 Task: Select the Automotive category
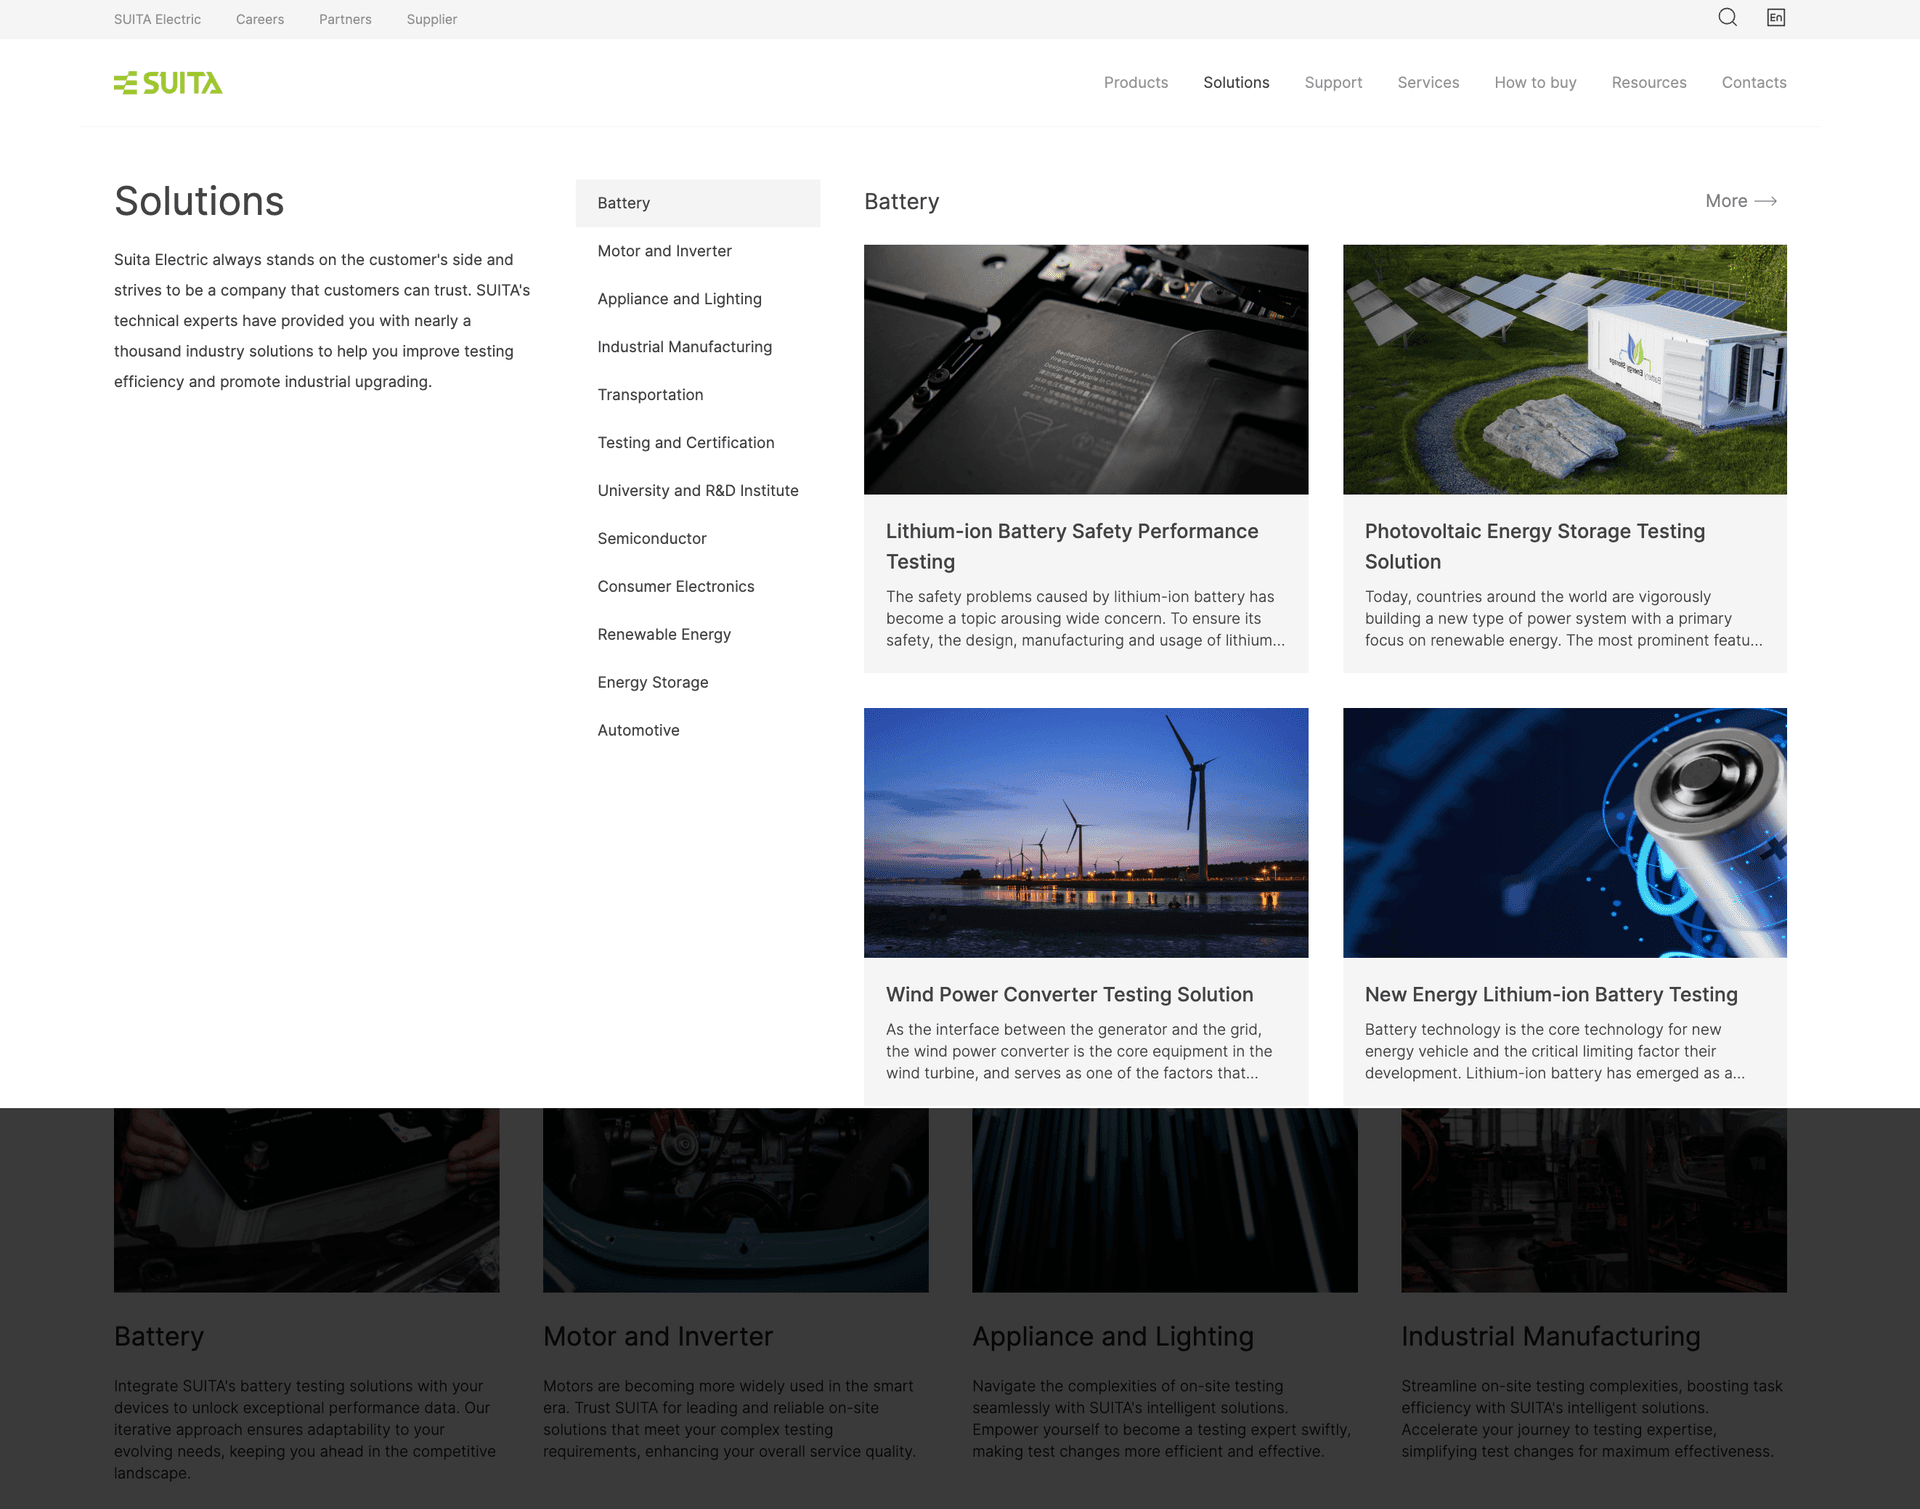coord(698,731)
